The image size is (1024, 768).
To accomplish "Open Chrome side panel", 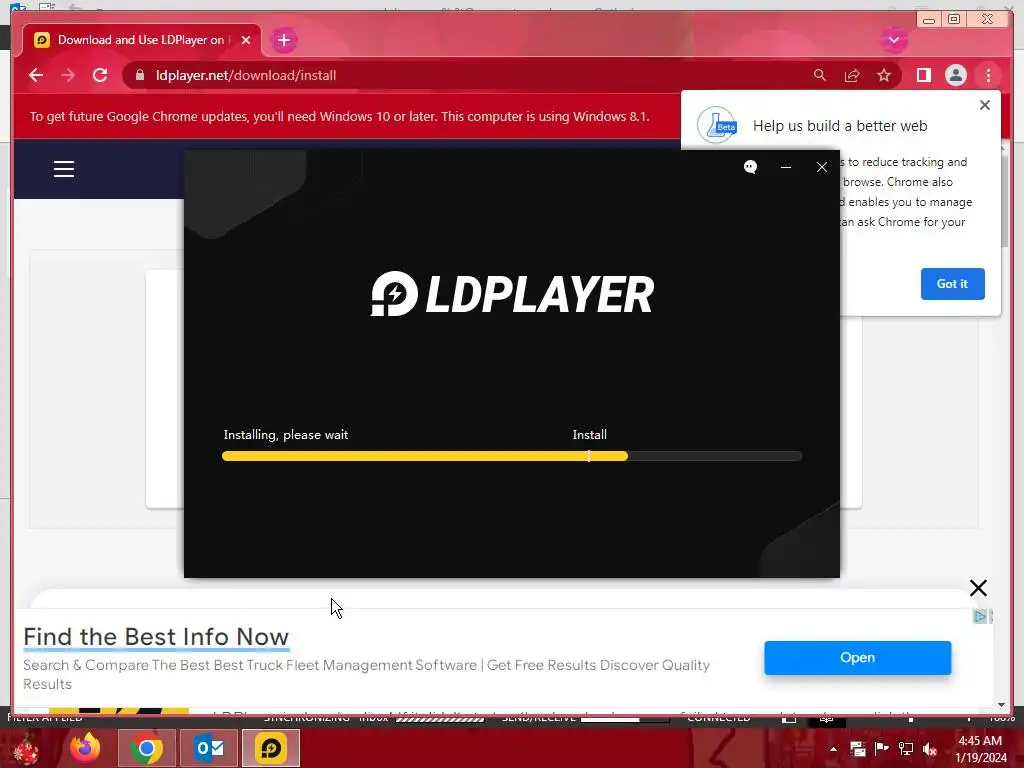I will [923, 75].
